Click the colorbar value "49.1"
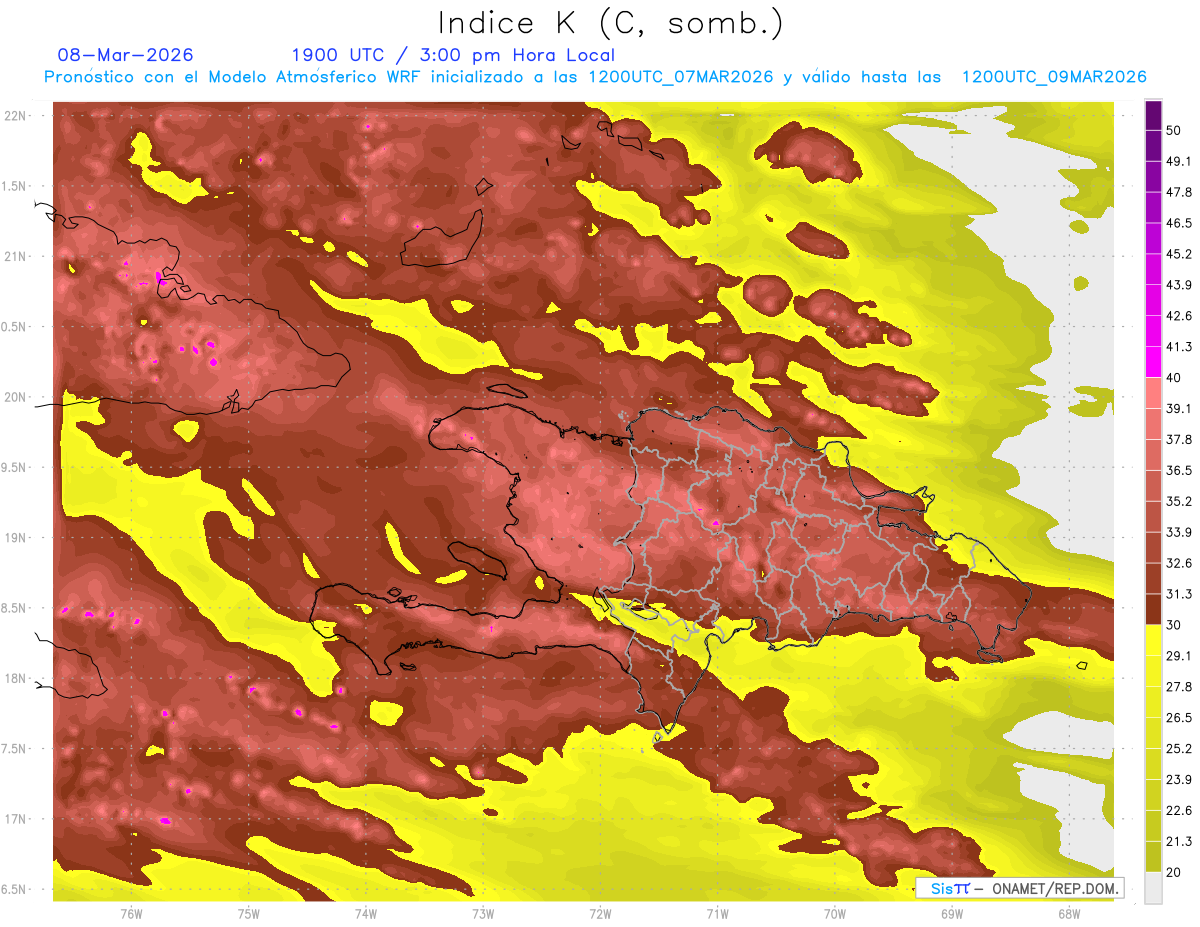1200x927 pixels. point(1179,161)
